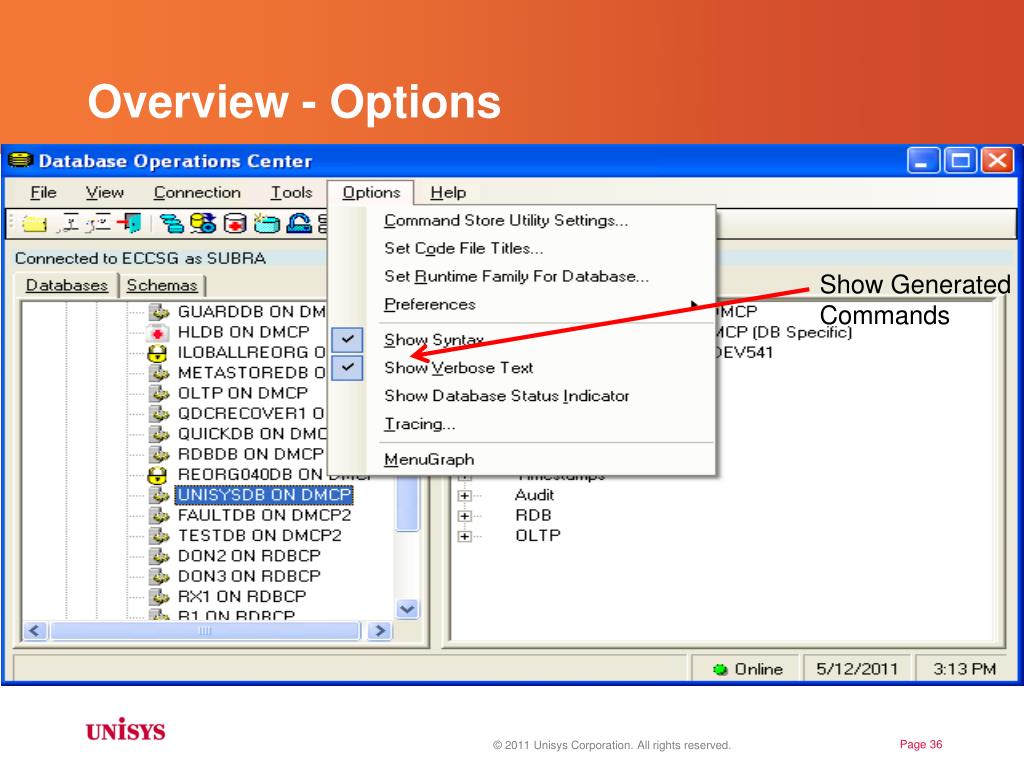The width and height of the screenshot is (1024, 768).
Task: Click the TESTDB database icon
Action: tap(158, 536)
